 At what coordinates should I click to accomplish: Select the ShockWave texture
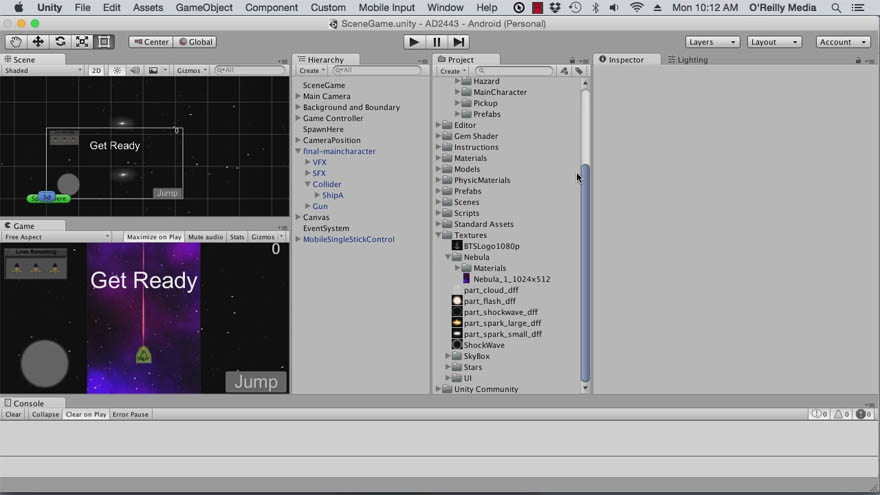point(484,345)
